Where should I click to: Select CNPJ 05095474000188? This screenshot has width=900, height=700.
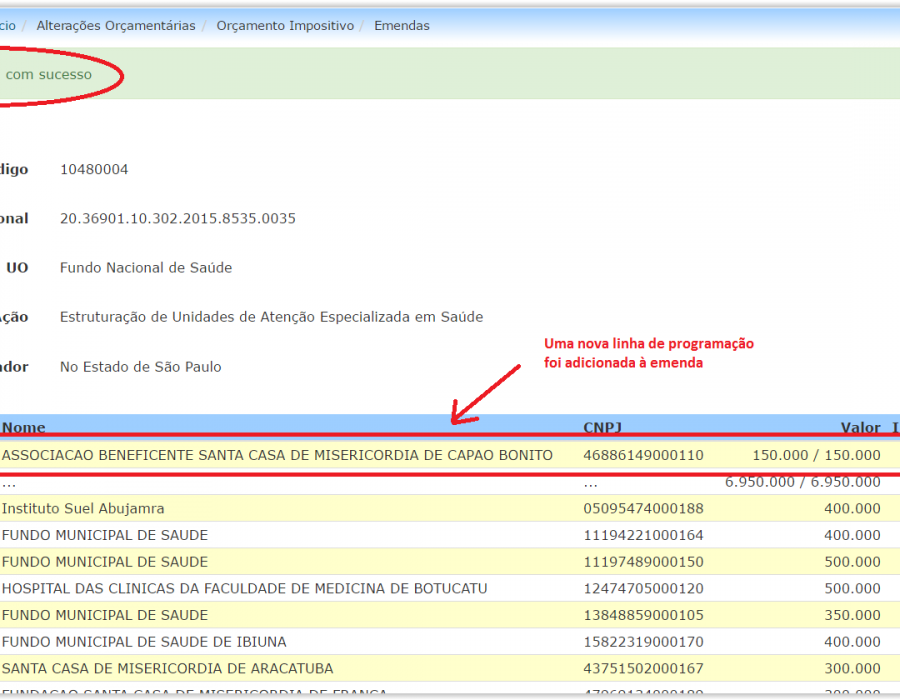pyautogui.click(x=643, y=508)
